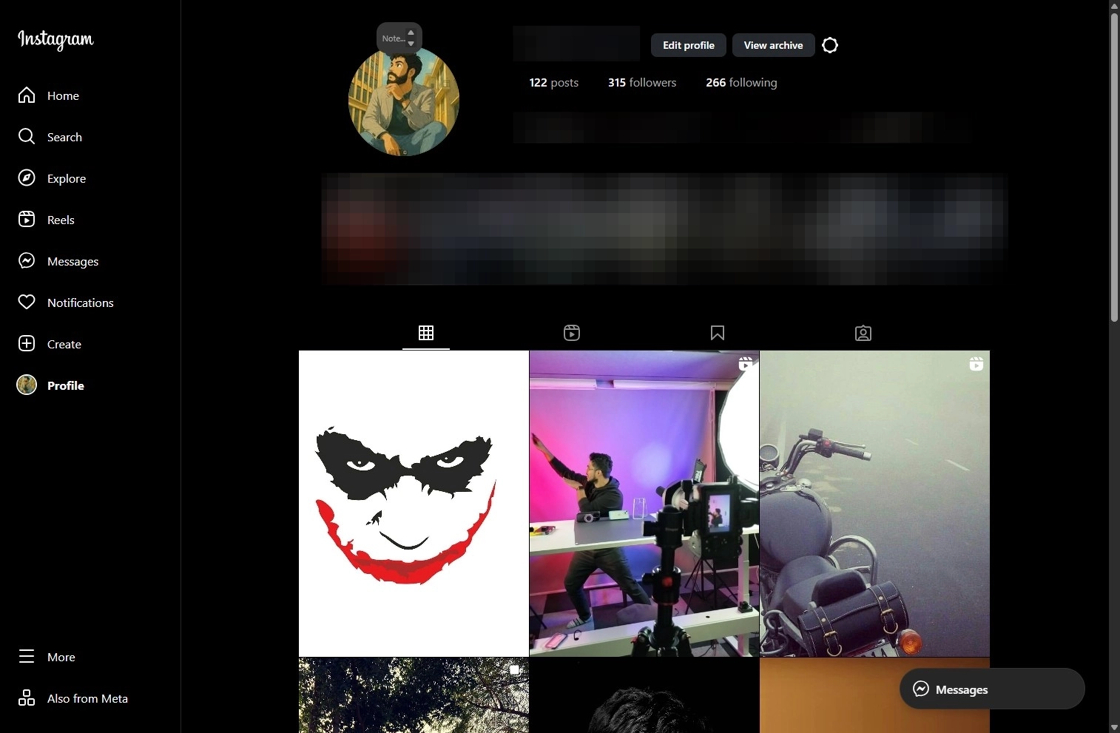Switch to the Reels tab on the profile
The height and width of the screenshot is (733, 1120).
[x=571, y=333]
